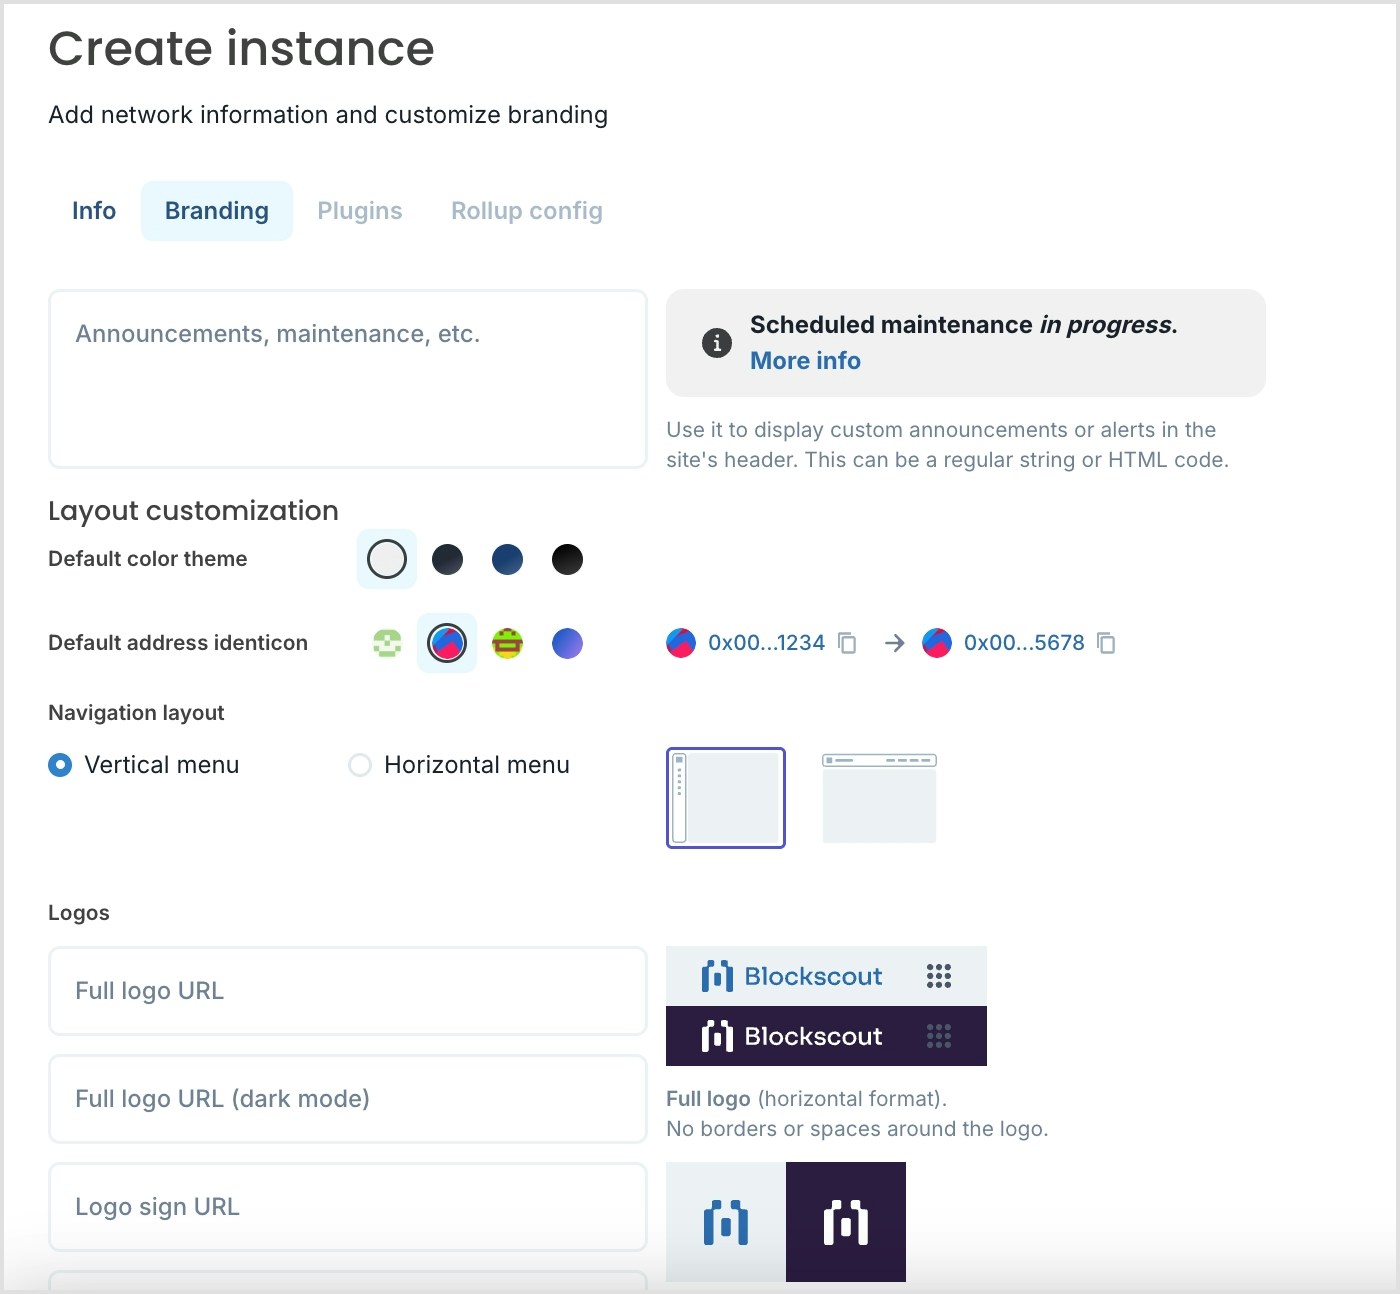This screenshot has height=1294, width=1400.
Task: Click the Default color theme label
Action: pos(148,559)
